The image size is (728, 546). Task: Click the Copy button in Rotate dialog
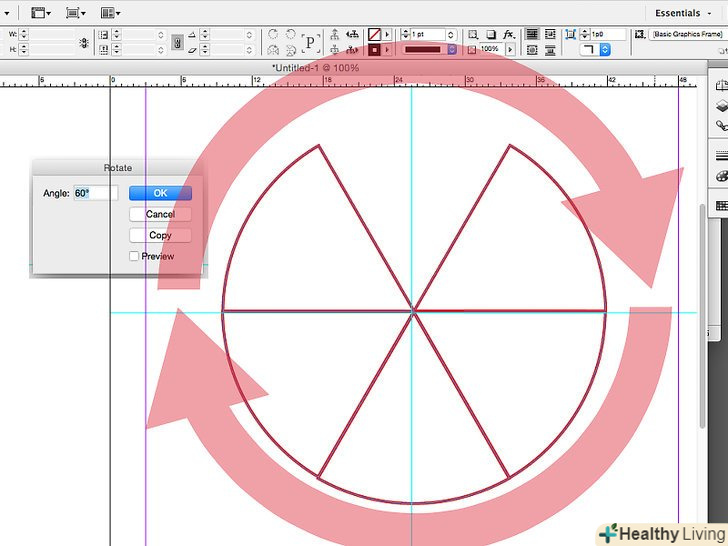pyautogui.click(x=160, y=235)
